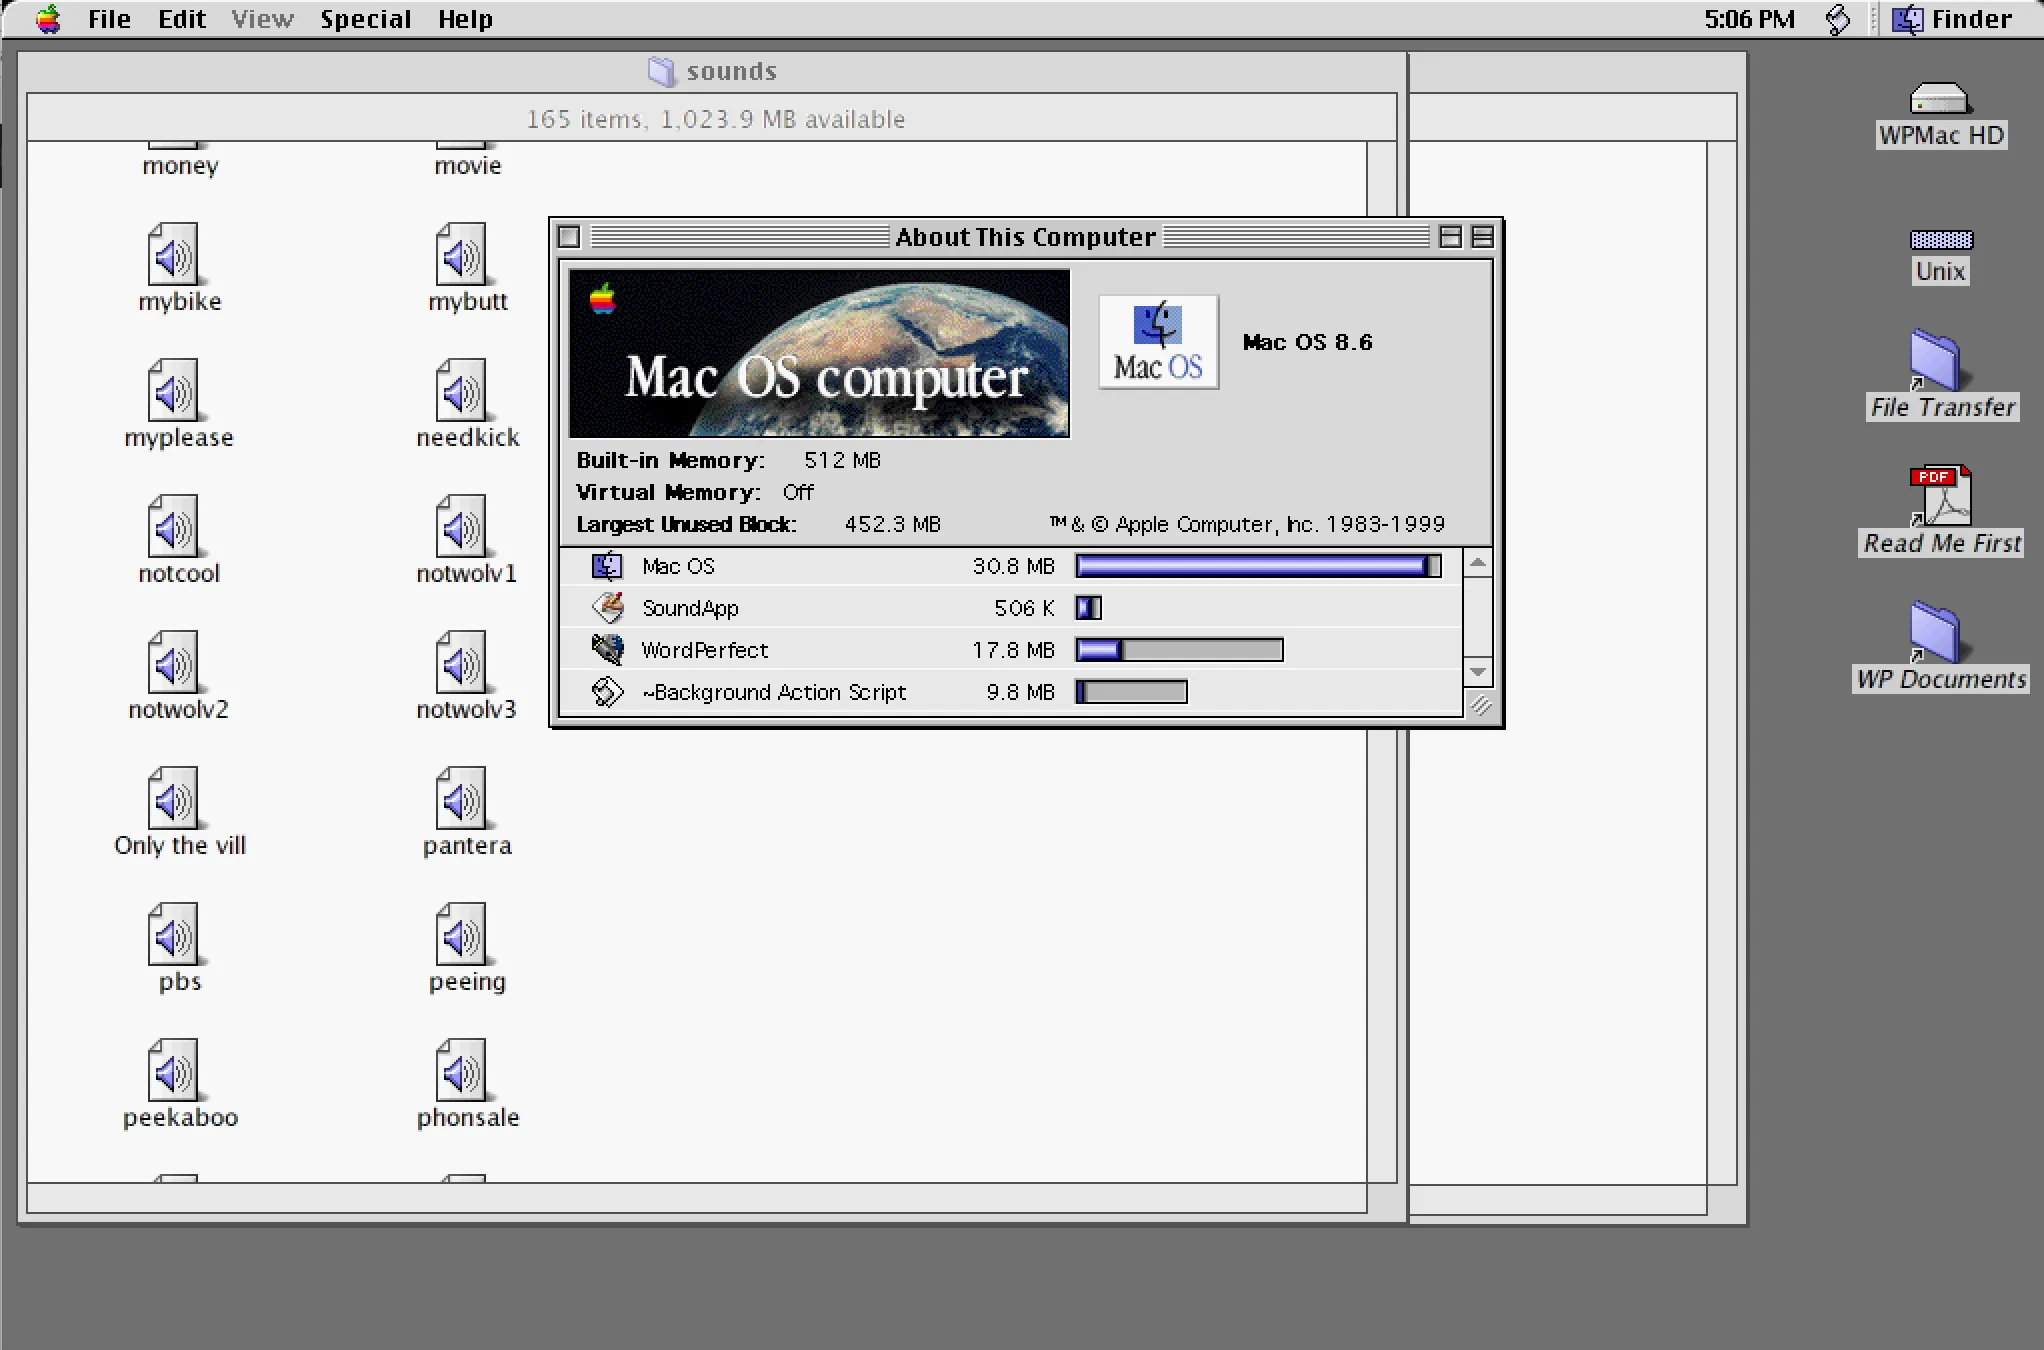Image resolution: width=2044 pixels, height=1350 pixels.
Task: Select the myplease sound icon
Action: pyautogui.click(x=173, y=390)
